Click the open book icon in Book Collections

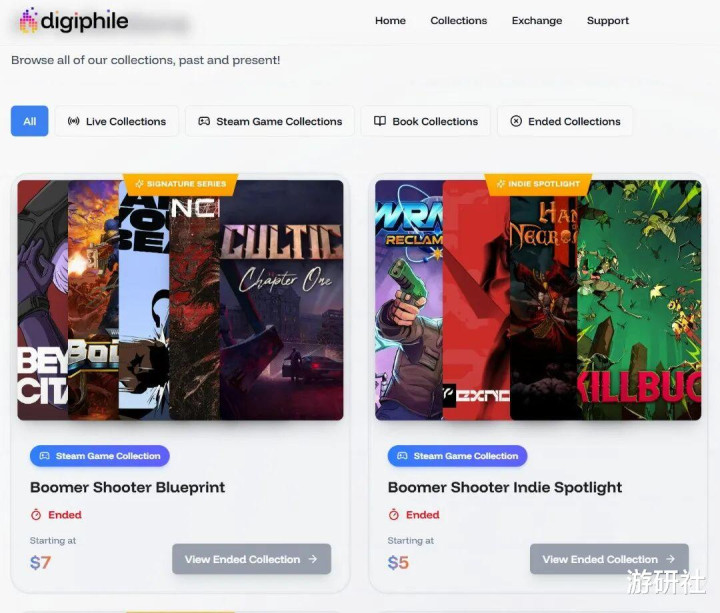(380, 121)
